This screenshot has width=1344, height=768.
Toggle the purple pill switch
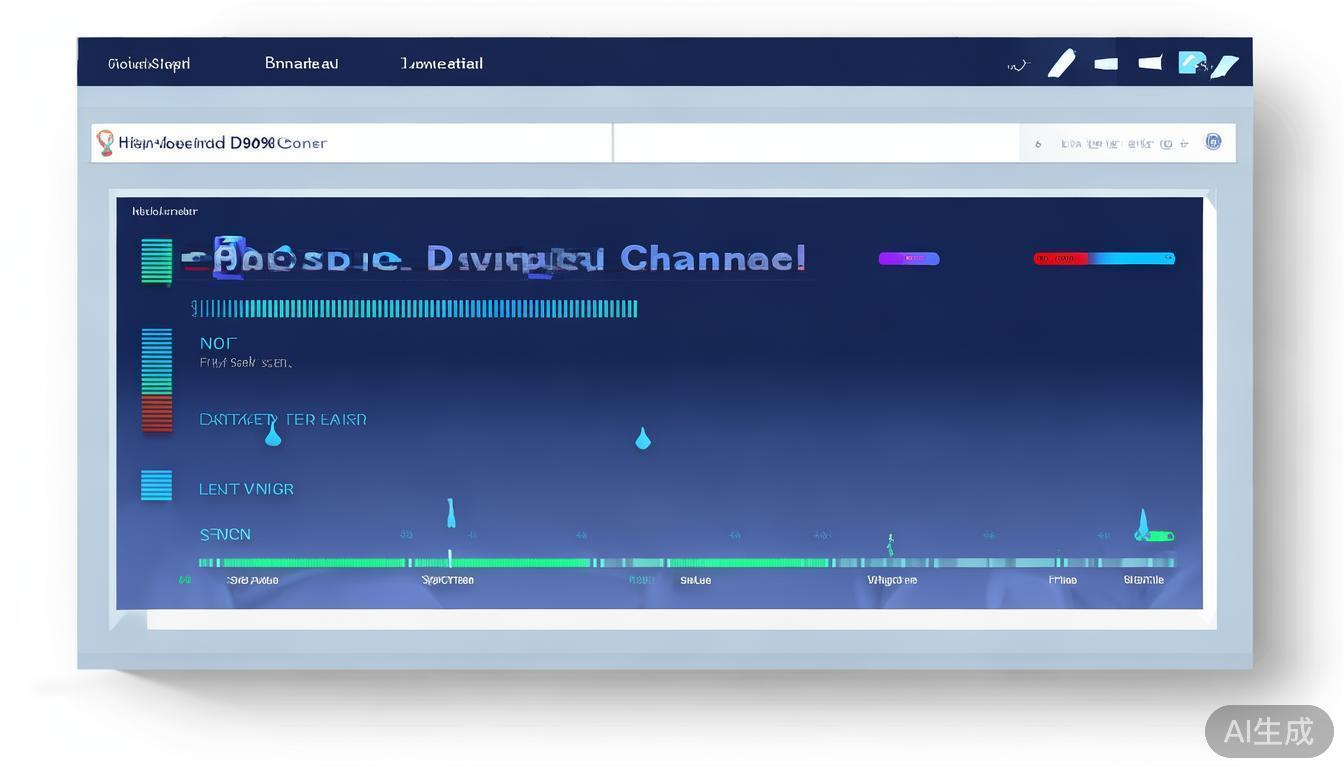coord(908,258)
